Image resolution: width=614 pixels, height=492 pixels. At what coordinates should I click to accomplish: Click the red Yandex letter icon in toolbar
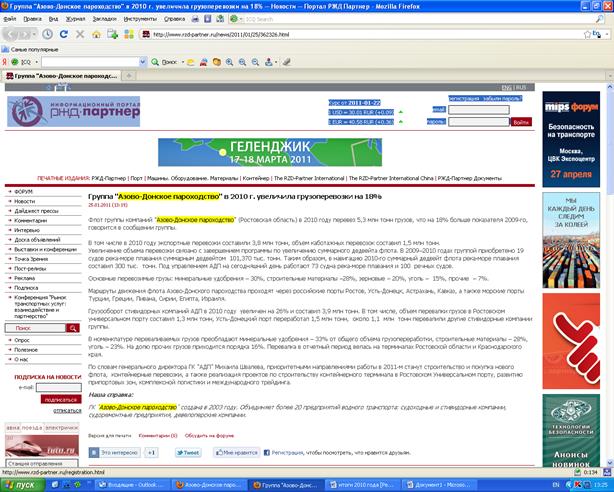tap(5, 62)
